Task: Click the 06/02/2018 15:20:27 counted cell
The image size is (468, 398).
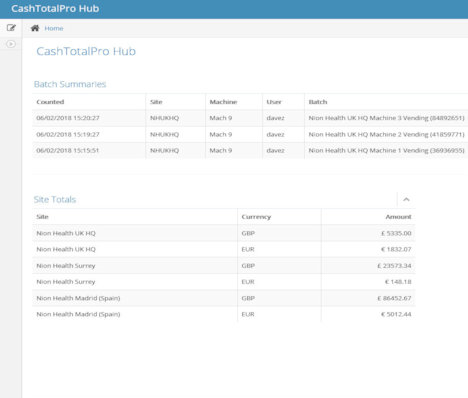Action: [x=68, y=118]
